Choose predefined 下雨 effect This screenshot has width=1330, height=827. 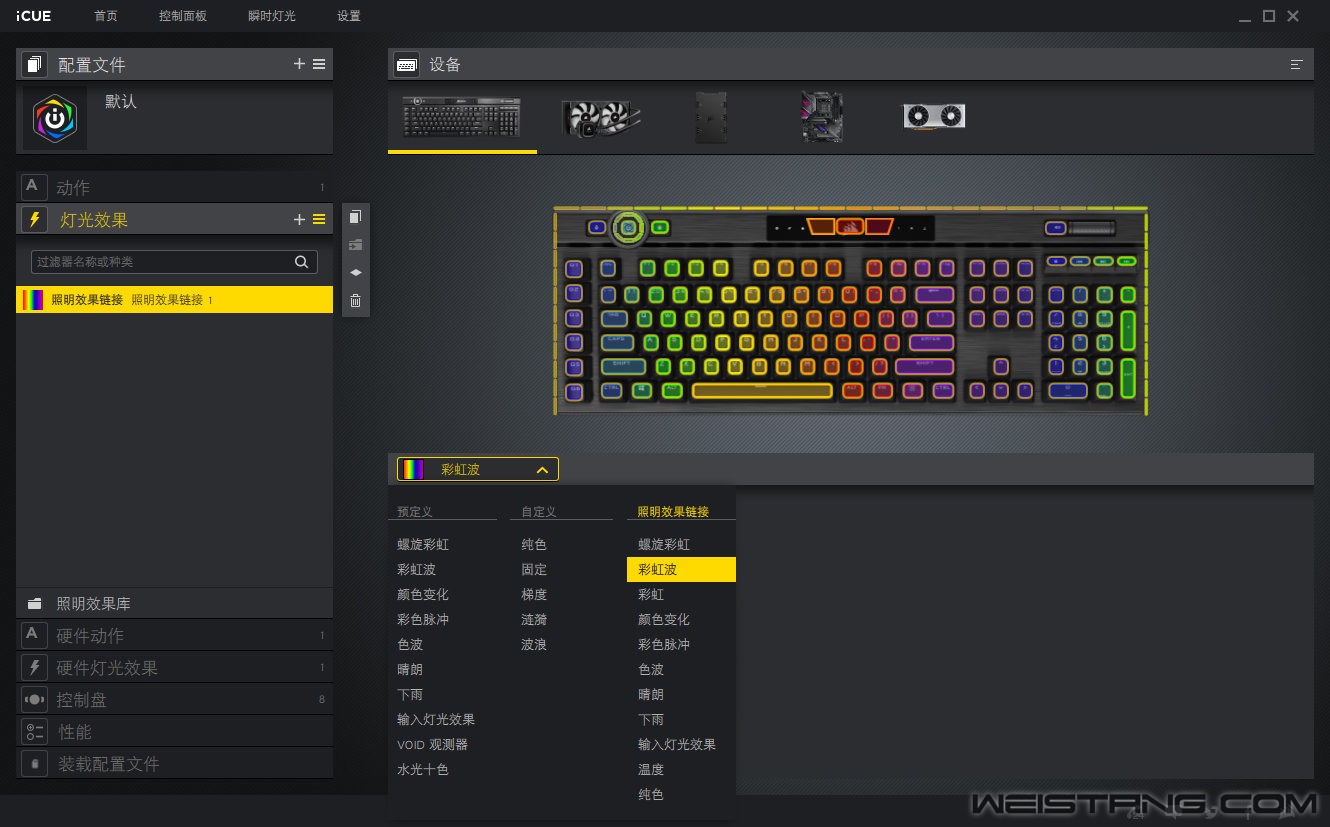[x=410, y=695]
